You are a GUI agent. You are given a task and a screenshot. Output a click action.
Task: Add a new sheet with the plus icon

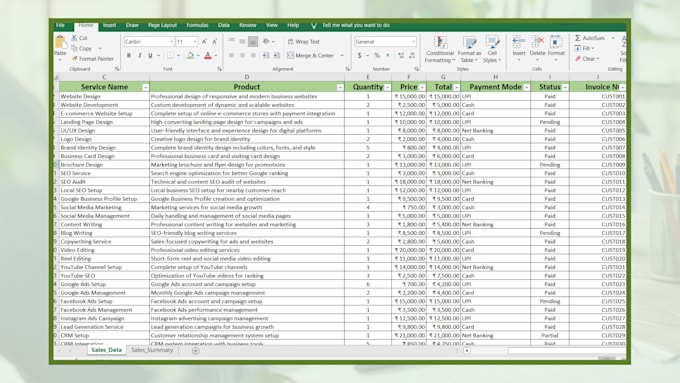[196, 350]
